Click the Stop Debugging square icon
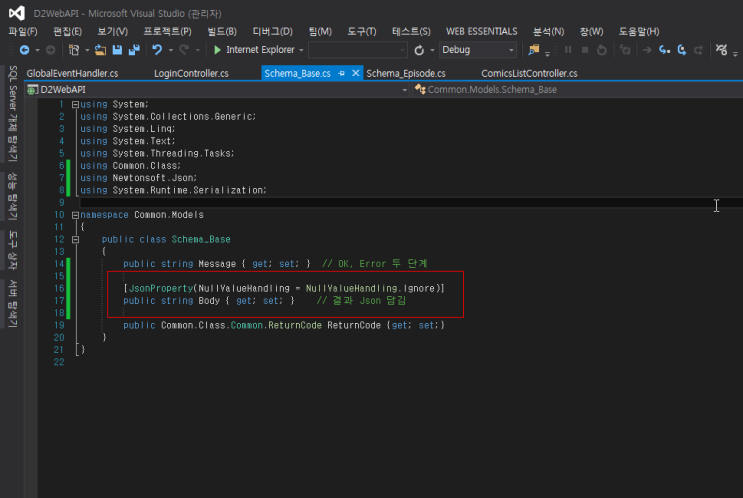This screenshot has width=743, height=498. coord(585,50)
